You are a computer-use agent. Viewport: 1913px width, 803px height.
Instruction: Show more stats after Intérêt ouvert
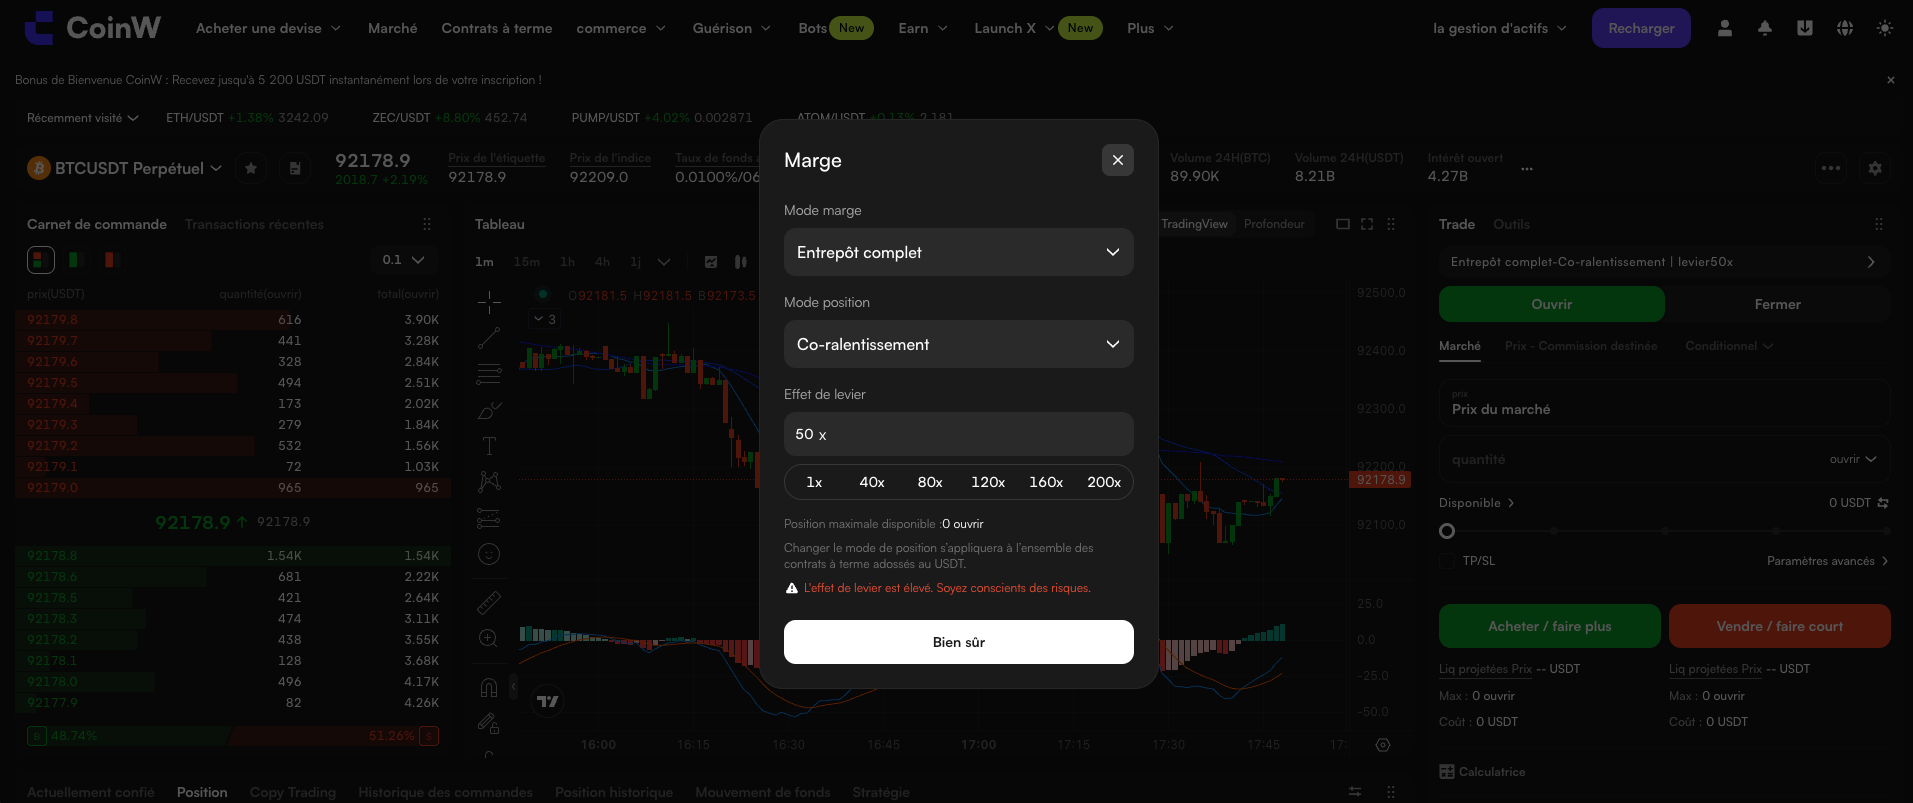[x=1527, y=169]
